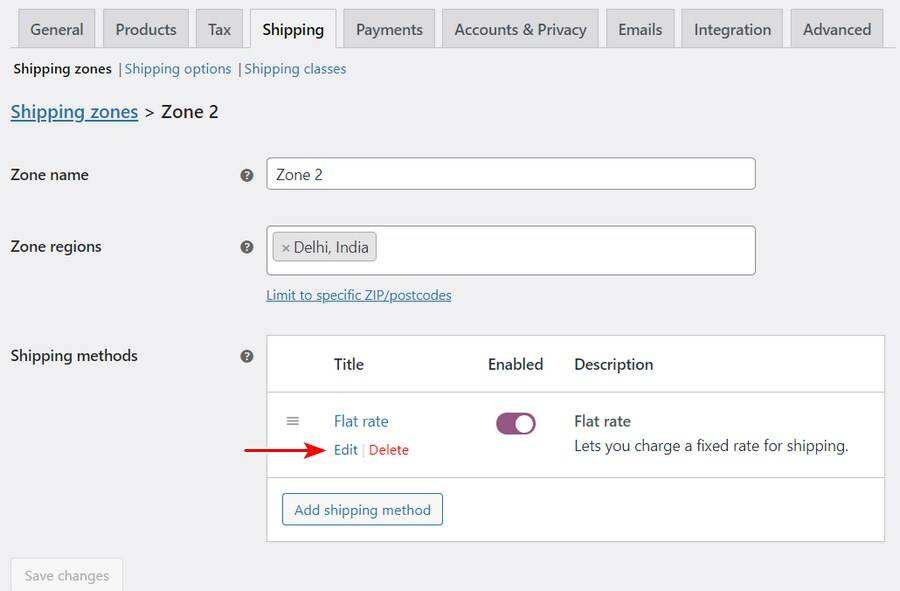Viewport: 900px width, 591px height.
Task: Click the Flat rate drag handle icon
Action: (x=293, y=421)
